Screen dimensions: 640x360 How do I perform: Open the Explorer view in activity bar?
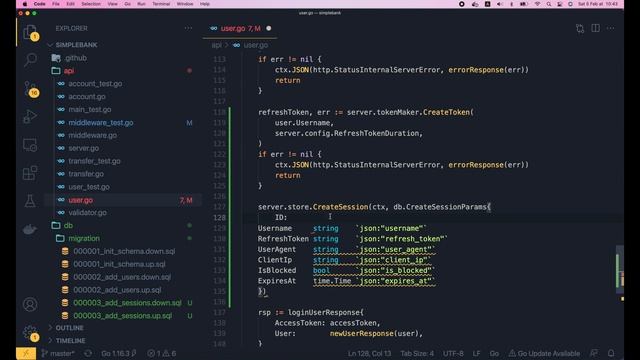[30, 32]
